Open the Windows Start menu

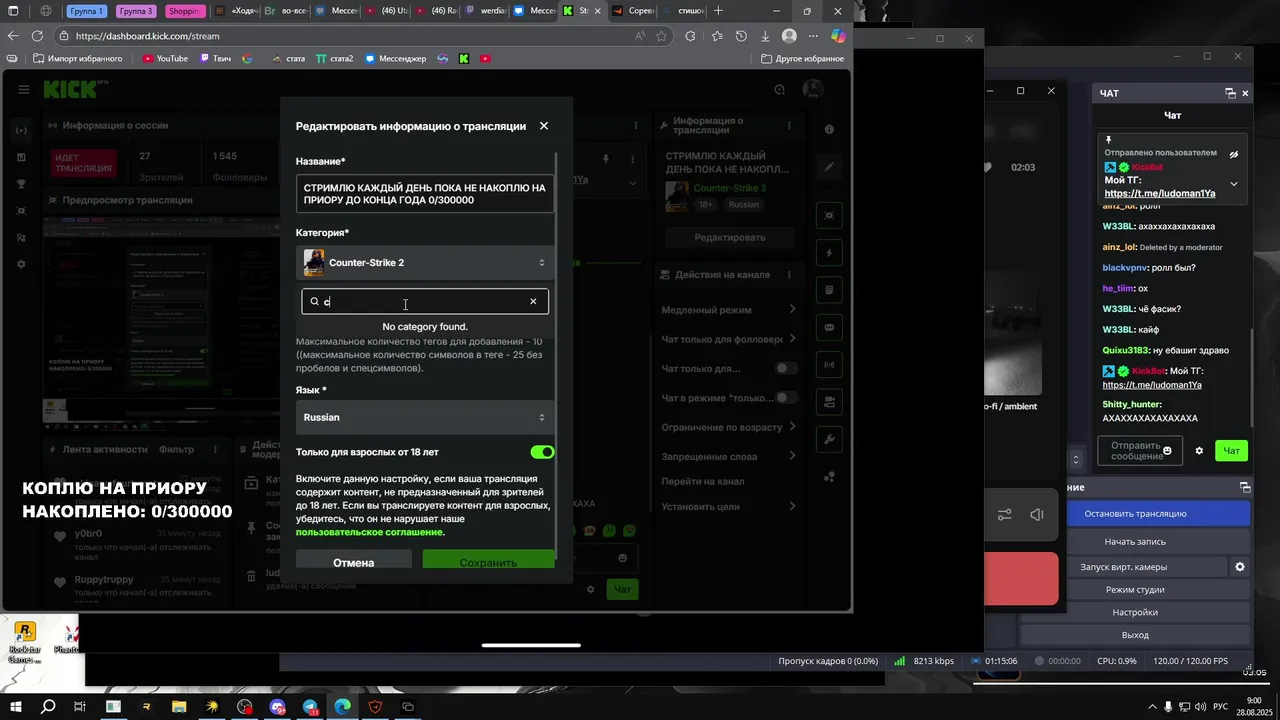click(x=15, y=707)
